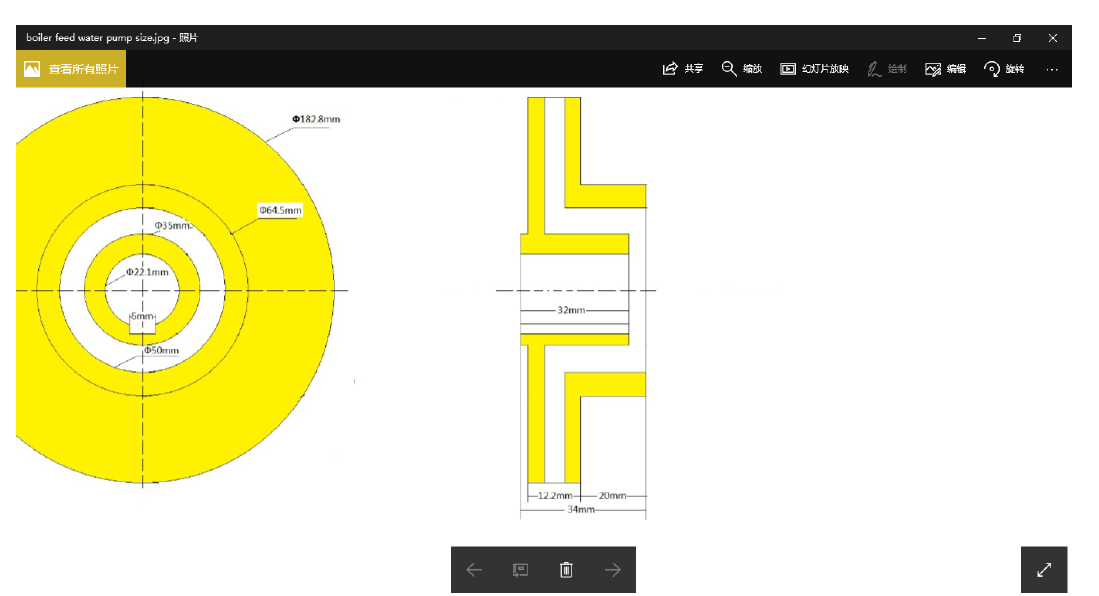Click the 34mm dimension label
1099x596 pixels.
(x=581, y=510)
